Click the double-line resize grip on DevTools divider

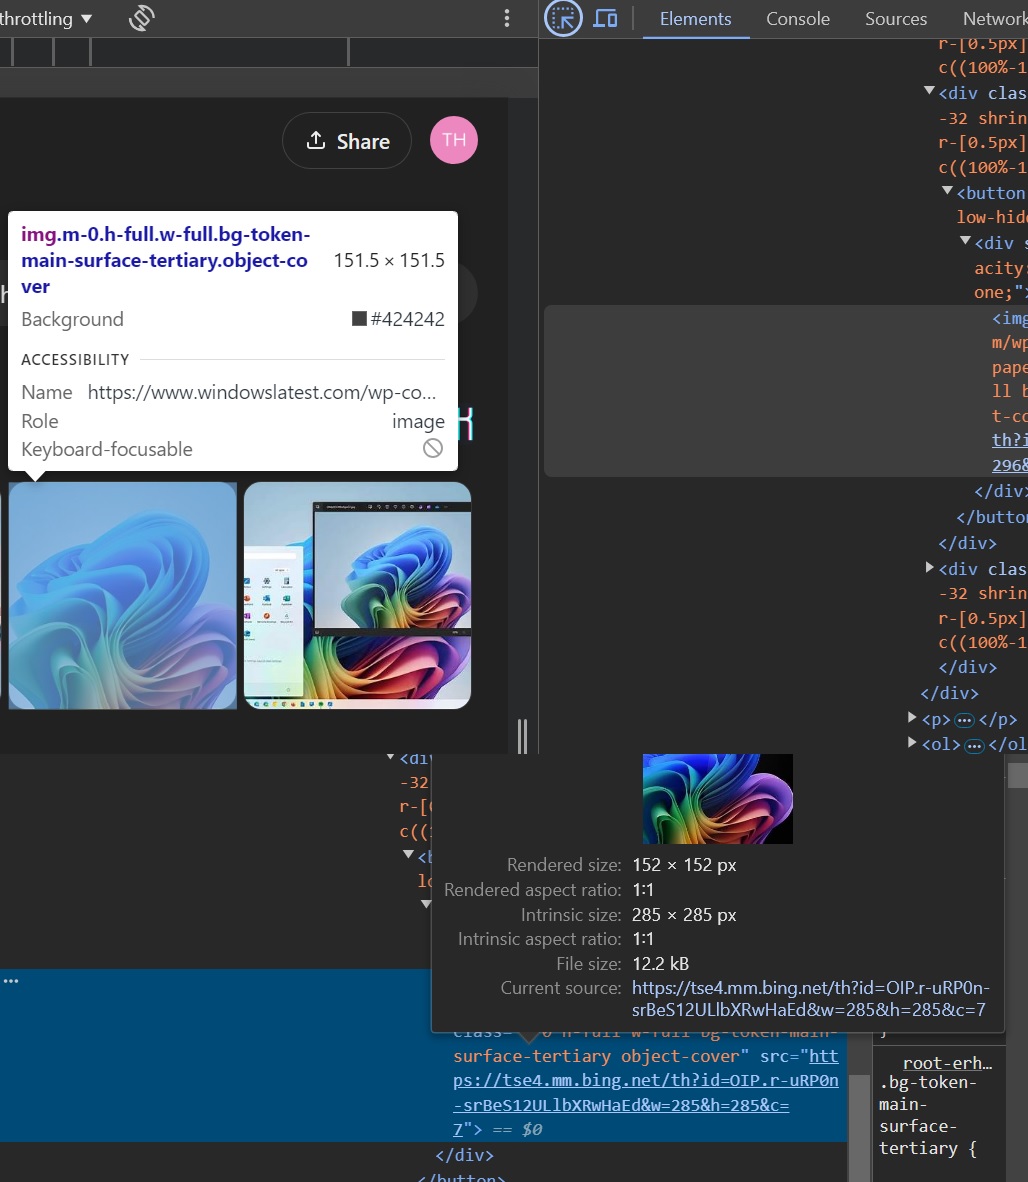522,736
